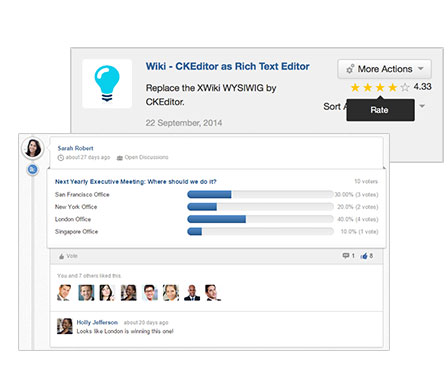Image resolution: width=448 pixels, height=375 pixels.
Task: Click the first yellow rating star
Action: tap(355, 87)
